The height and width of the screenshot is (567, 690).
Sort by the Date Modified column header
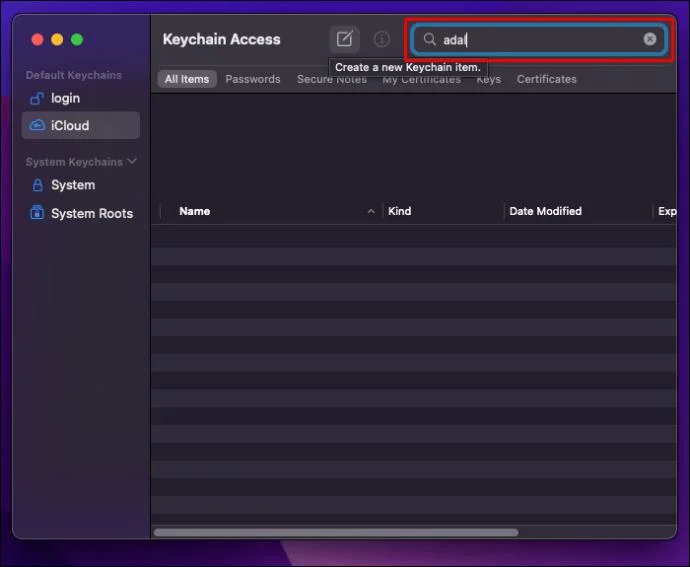[x=578, y=211]
